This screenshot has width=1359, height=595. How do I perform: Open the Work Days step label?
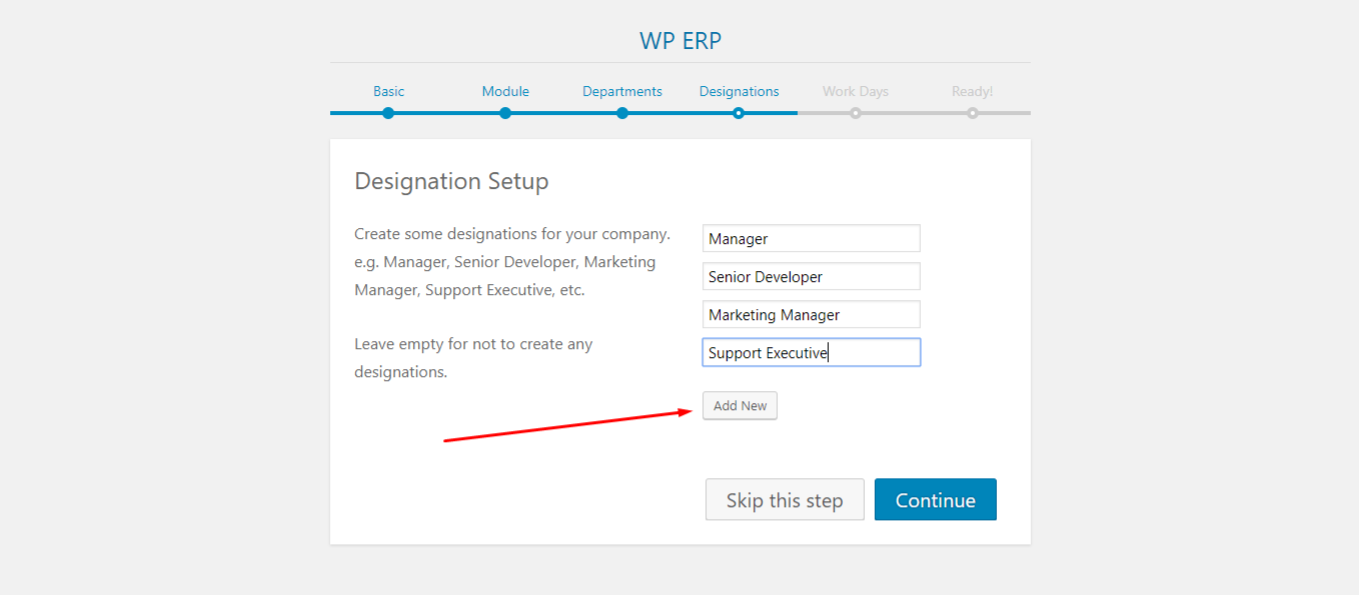click(x=855, y=91)
